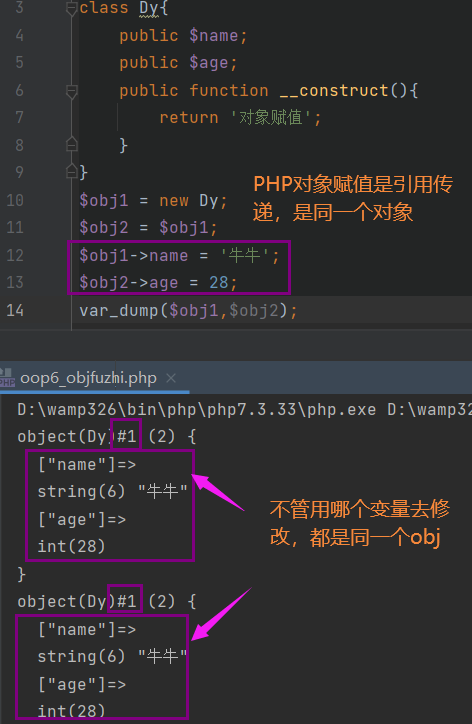Click the public $name declaration
The width and height of the screenshot is (472, 724).
point(183,36)
